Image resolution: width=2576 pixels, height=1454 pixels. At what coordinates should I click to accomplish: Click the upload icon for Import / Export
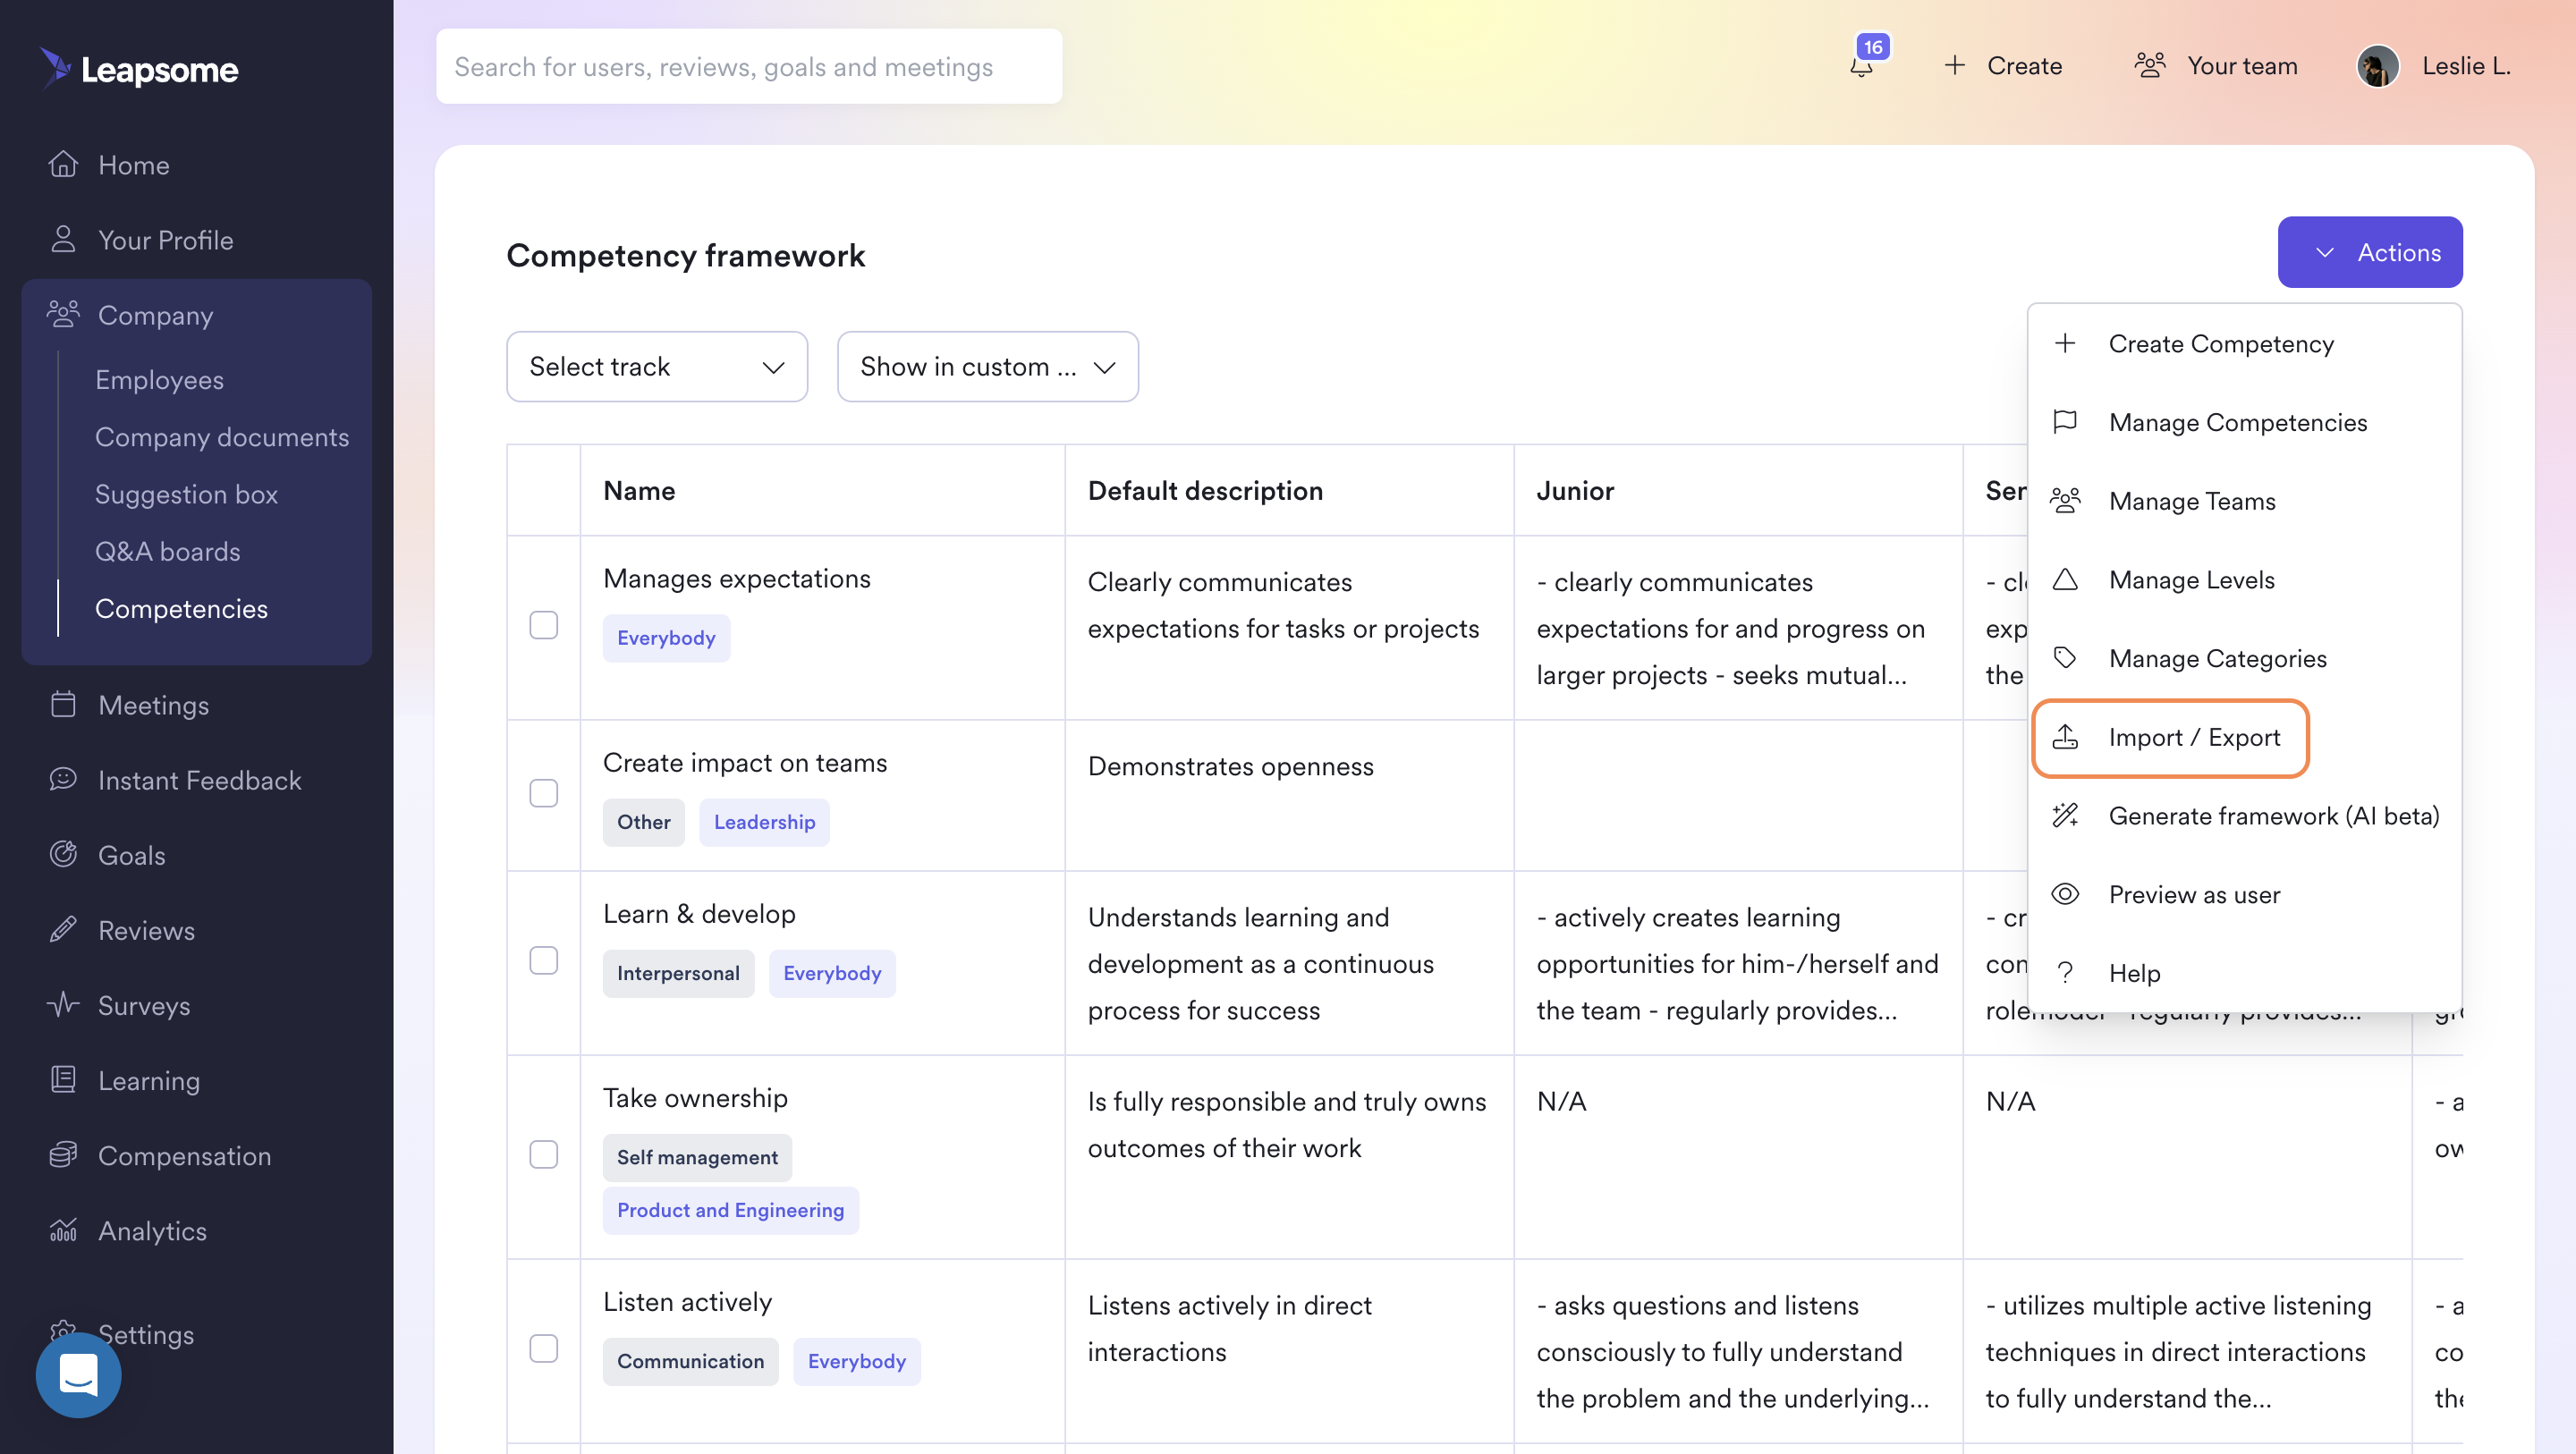(2065, 737)
